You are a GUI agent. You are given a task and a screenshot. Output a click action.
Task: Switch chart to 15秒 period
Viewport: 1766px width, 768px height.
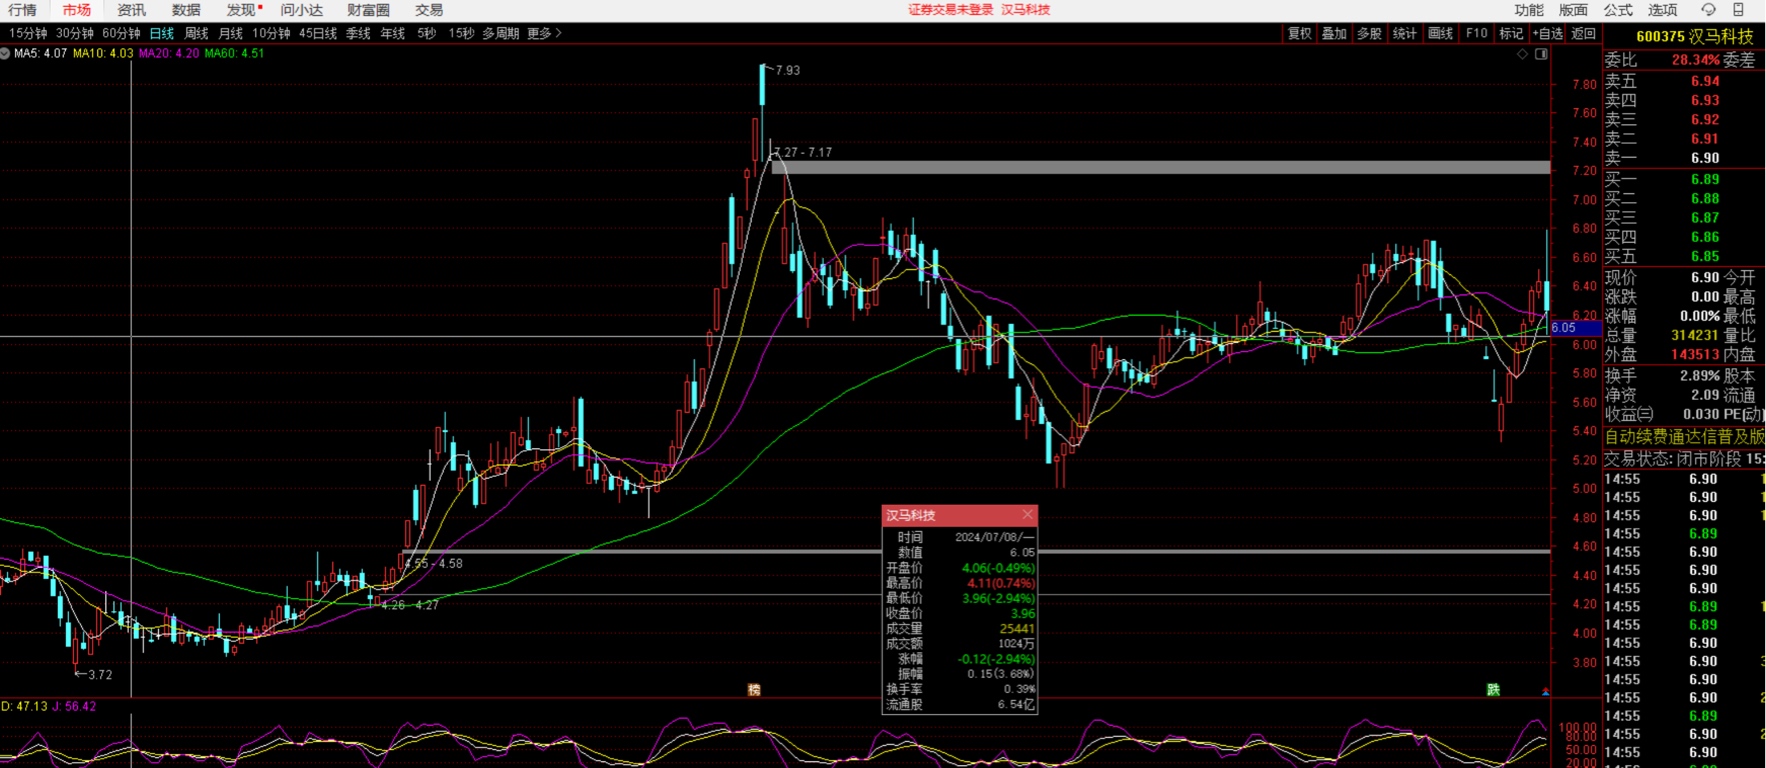[461, 33]
